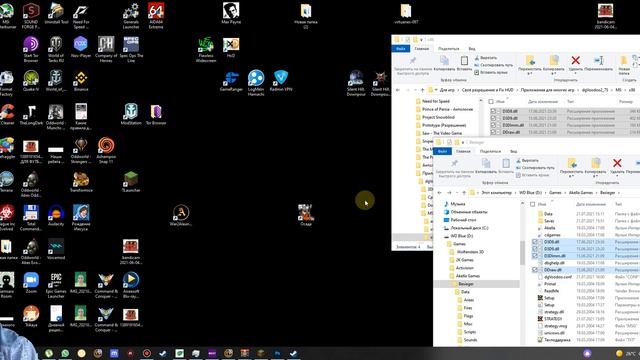The image size is (640, 360).
Task: Select the Nox Player desktop icon
Action: (x=81, y=47)
